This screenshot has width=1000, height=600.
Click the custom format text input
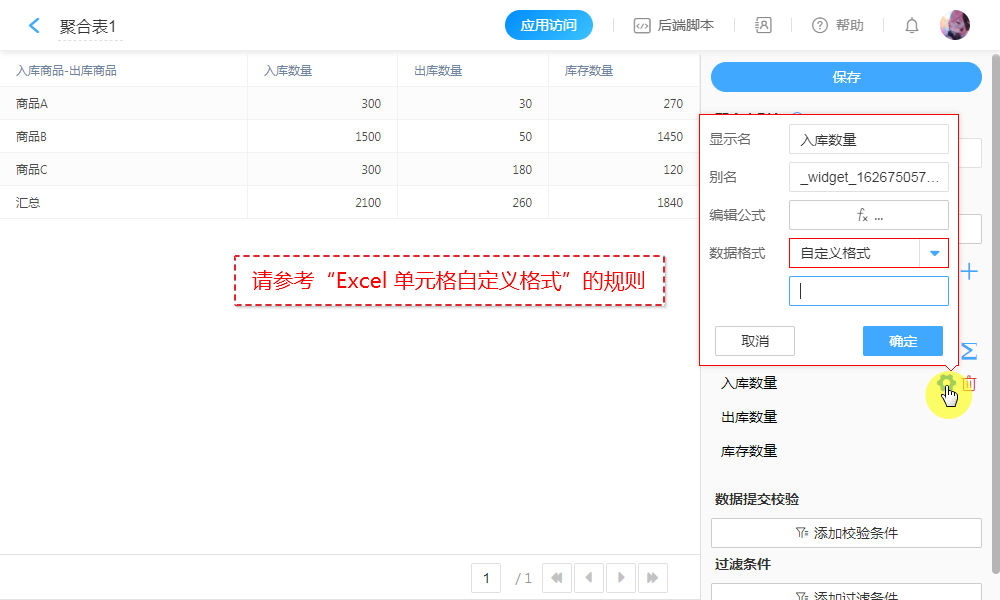click(x=868, y=291)
